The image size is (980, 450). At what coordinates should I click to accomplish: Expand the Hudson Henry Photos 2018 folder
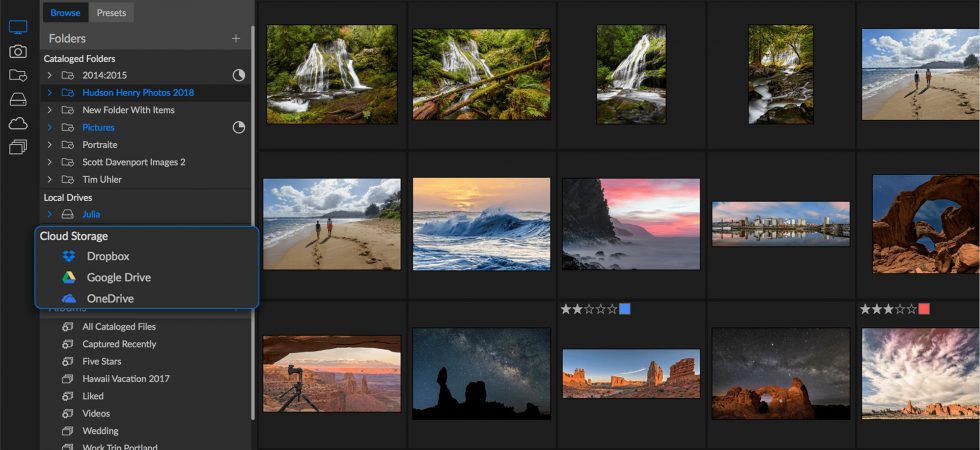[49, 92]
